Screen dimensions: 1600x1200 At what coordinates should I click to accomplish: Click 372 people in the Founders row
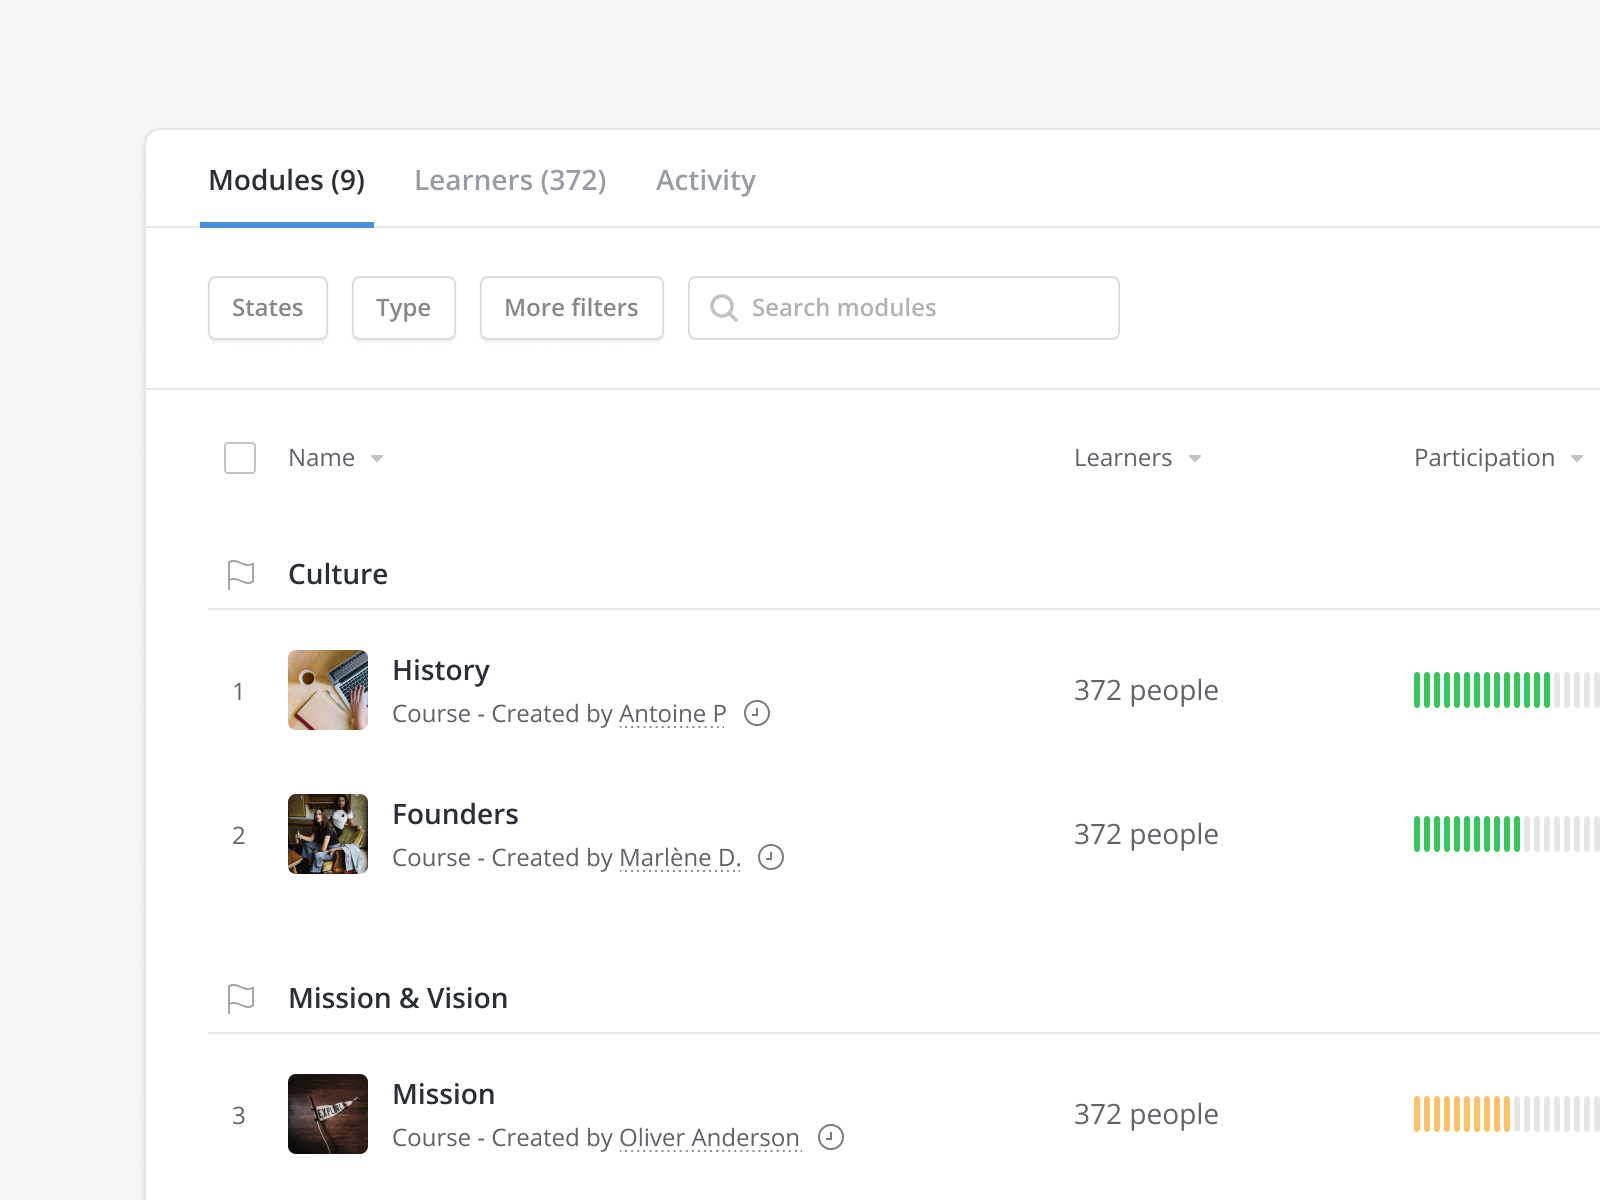pos(1146,834)
